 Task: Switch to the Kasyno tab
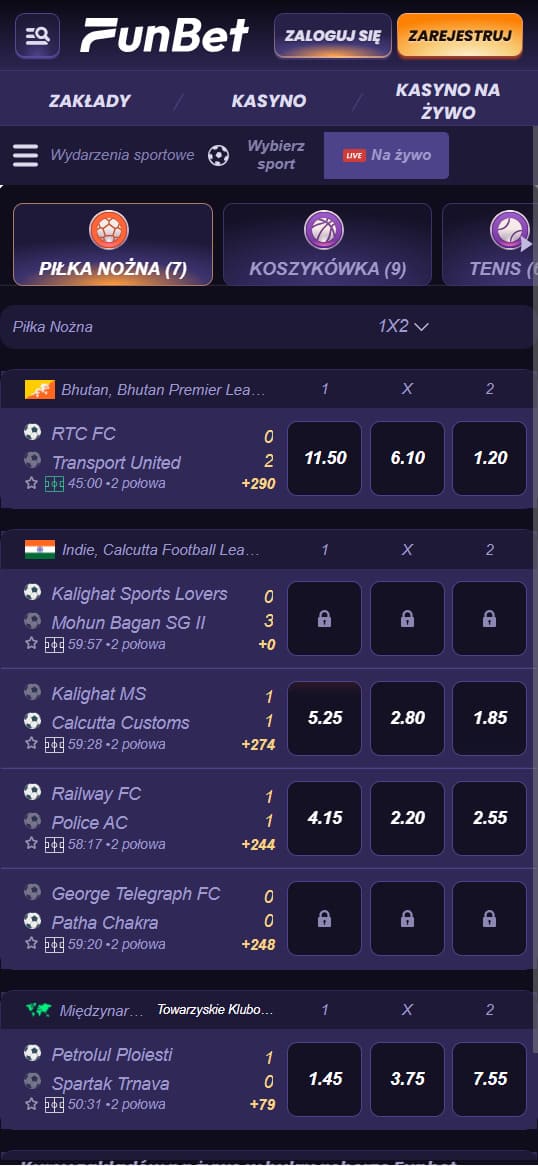point(269,101)
